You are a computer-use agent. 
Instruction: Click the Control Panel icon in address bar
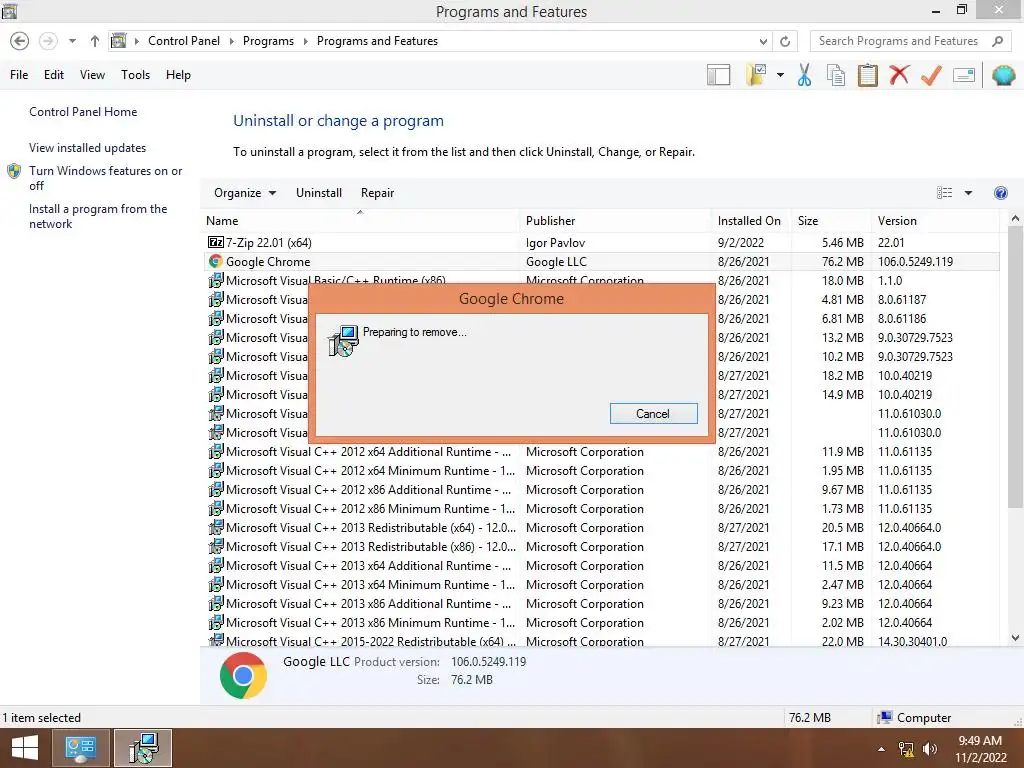[118, 41]
